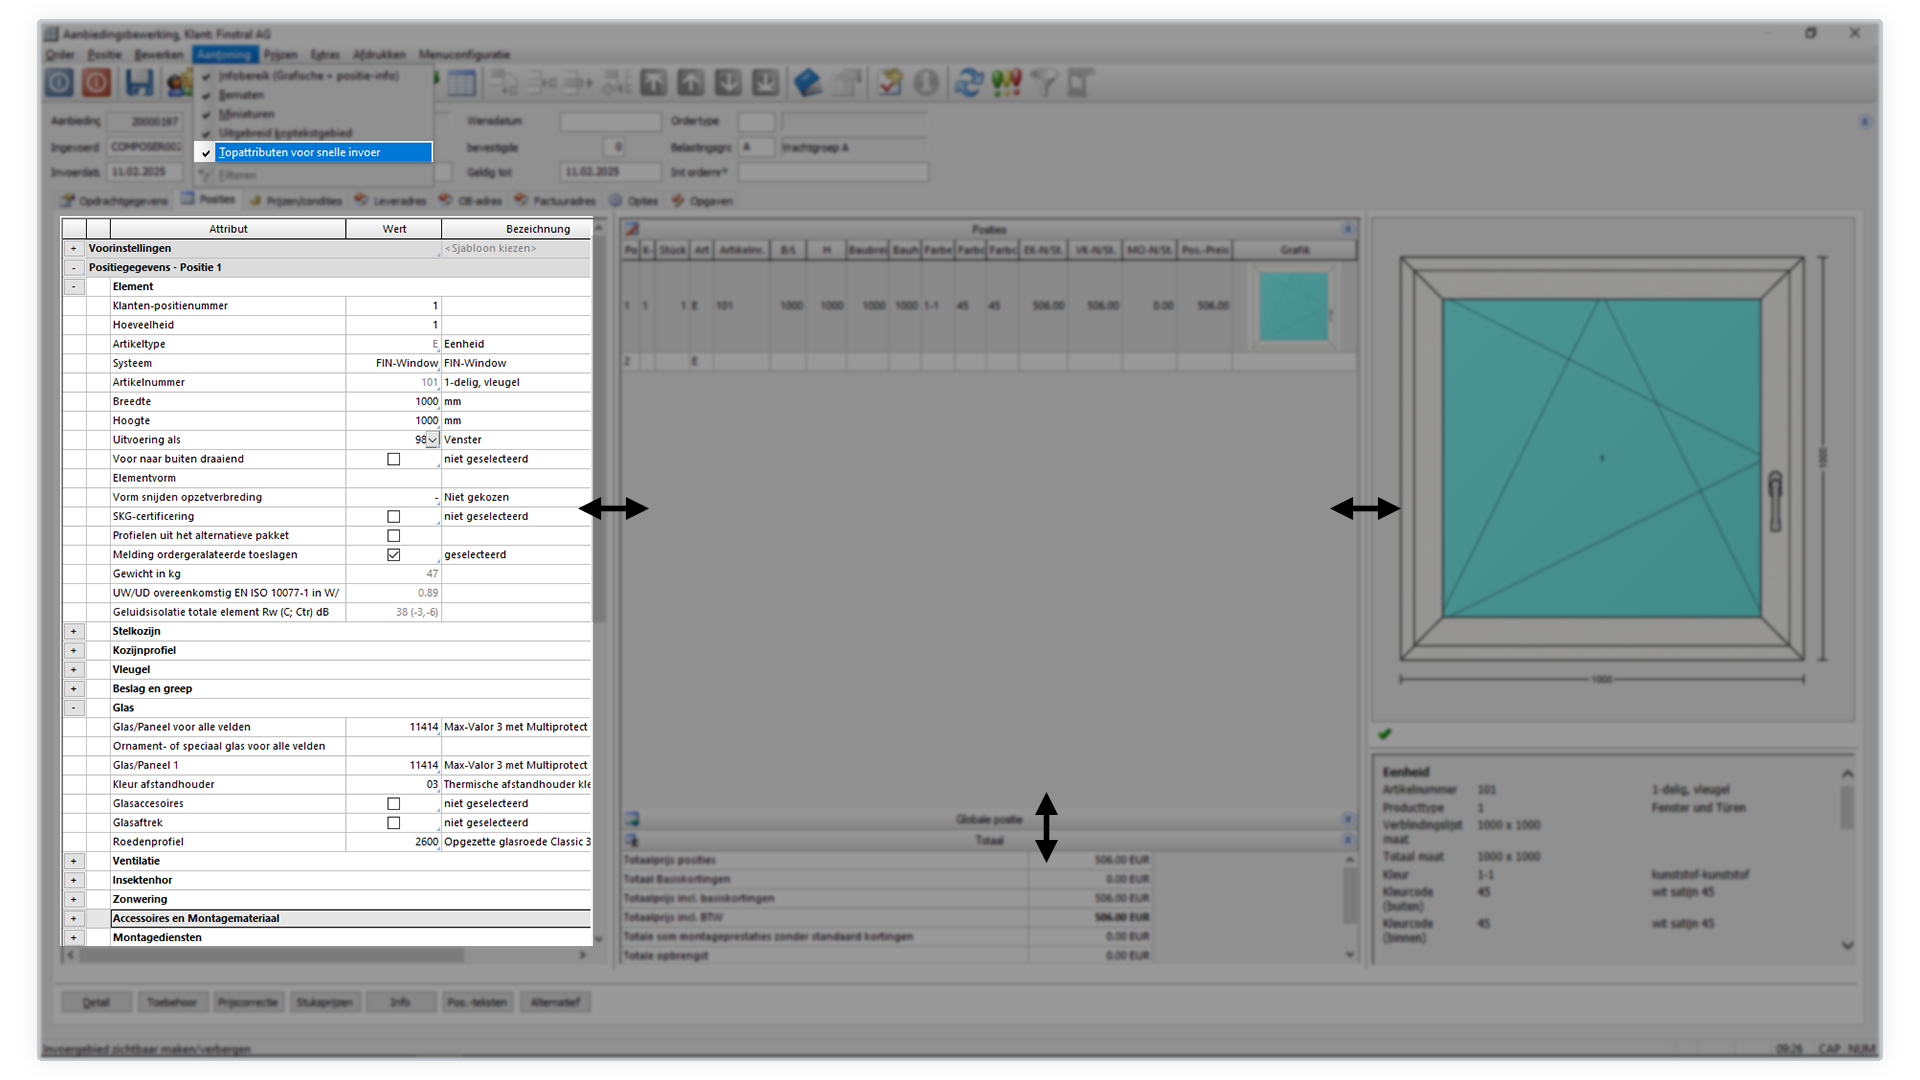Click the Prijscorrectie button
The height and width of the screenshot is (1080, 1920).
(x=248, y=1002)
